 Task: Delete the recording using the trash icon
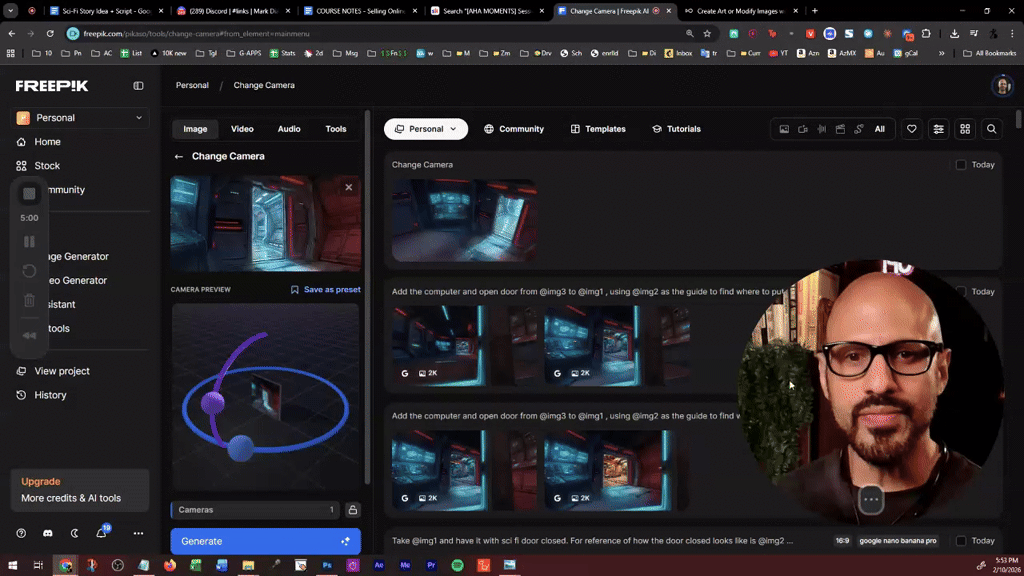[x=29, y=300]
